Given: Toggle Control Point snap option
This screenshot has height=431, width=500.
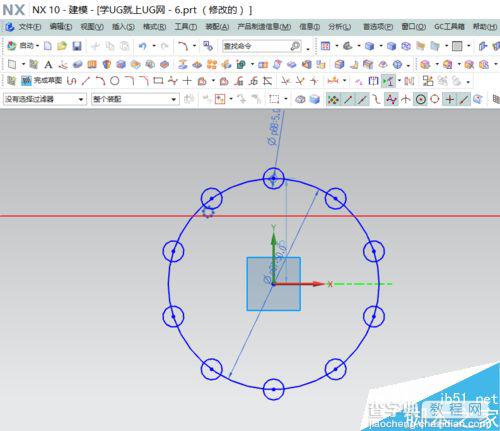Looking at the screenshot, I should point(377,99).
